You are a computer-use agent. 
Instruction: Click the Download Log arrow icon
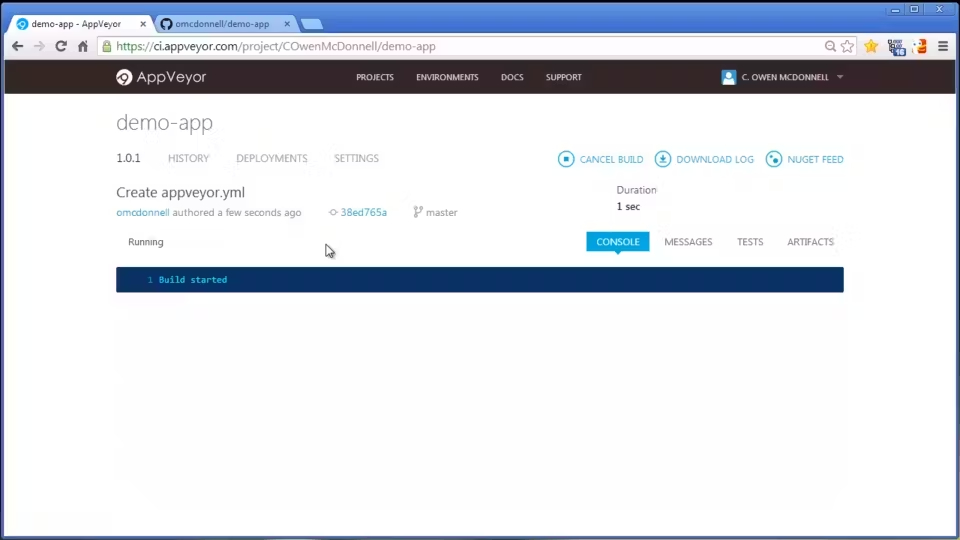click(x=662, y=159)
